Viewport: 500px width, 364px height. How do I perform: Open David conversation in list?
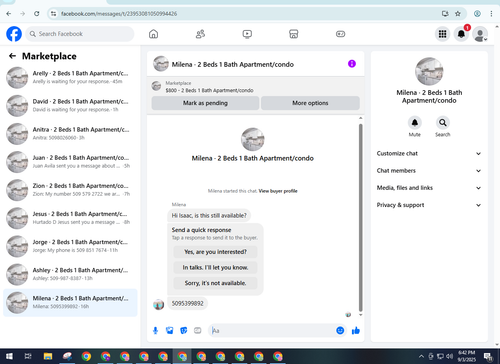point(70,105)
